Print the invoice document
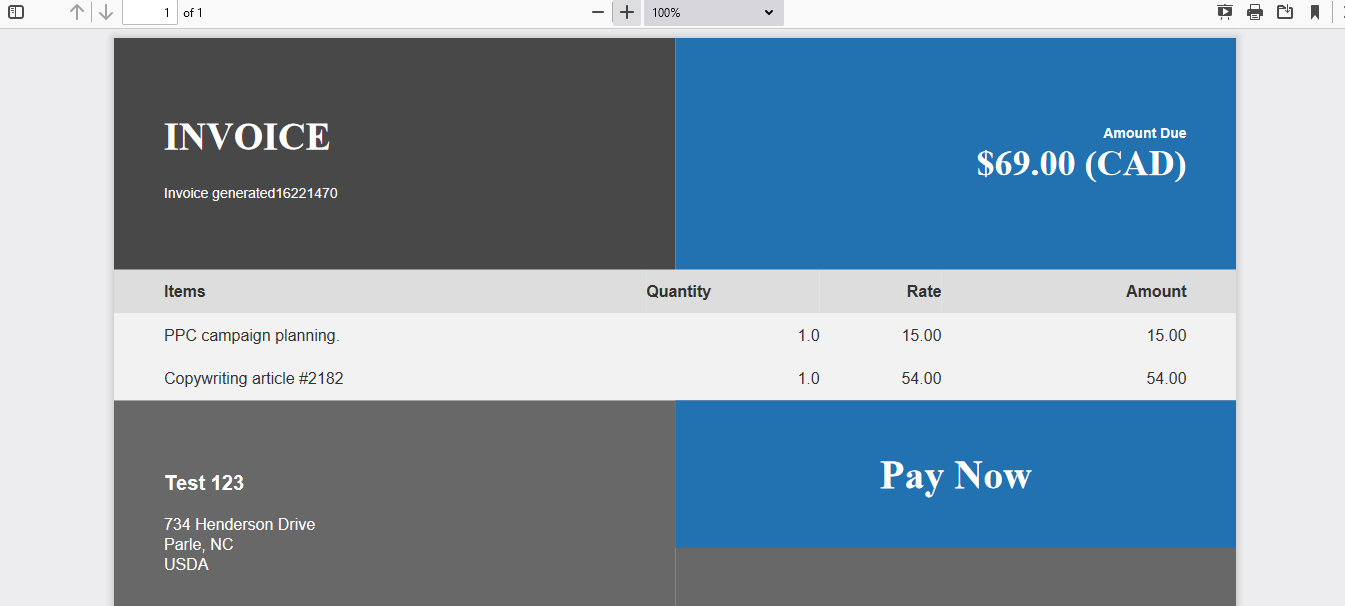 tap(1255, 12)
